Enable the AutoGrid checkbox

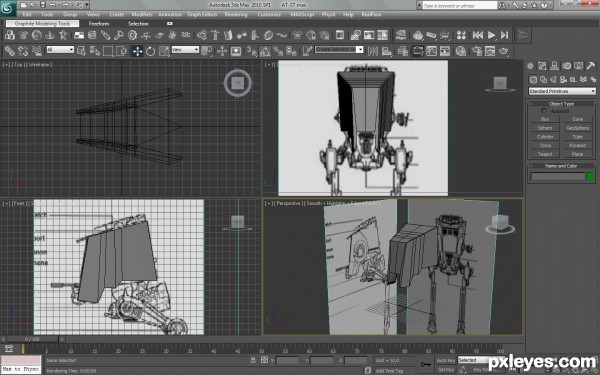(x=544, y=111)
